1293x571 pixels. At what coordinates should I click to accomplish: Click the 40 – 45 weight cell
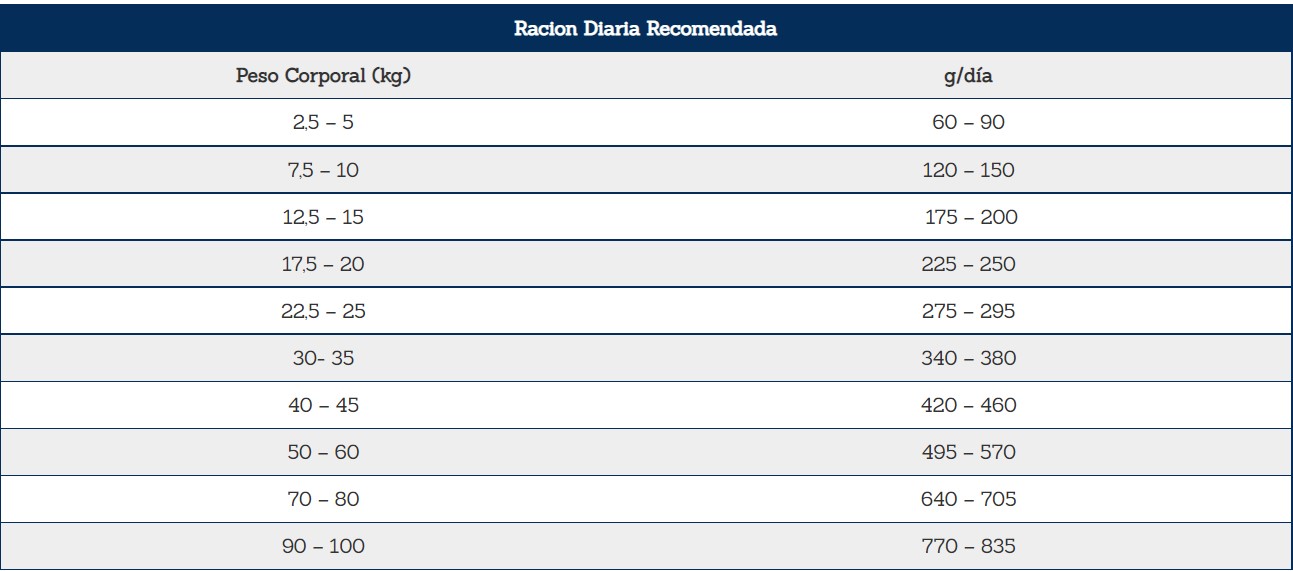[x=325, y=405]
